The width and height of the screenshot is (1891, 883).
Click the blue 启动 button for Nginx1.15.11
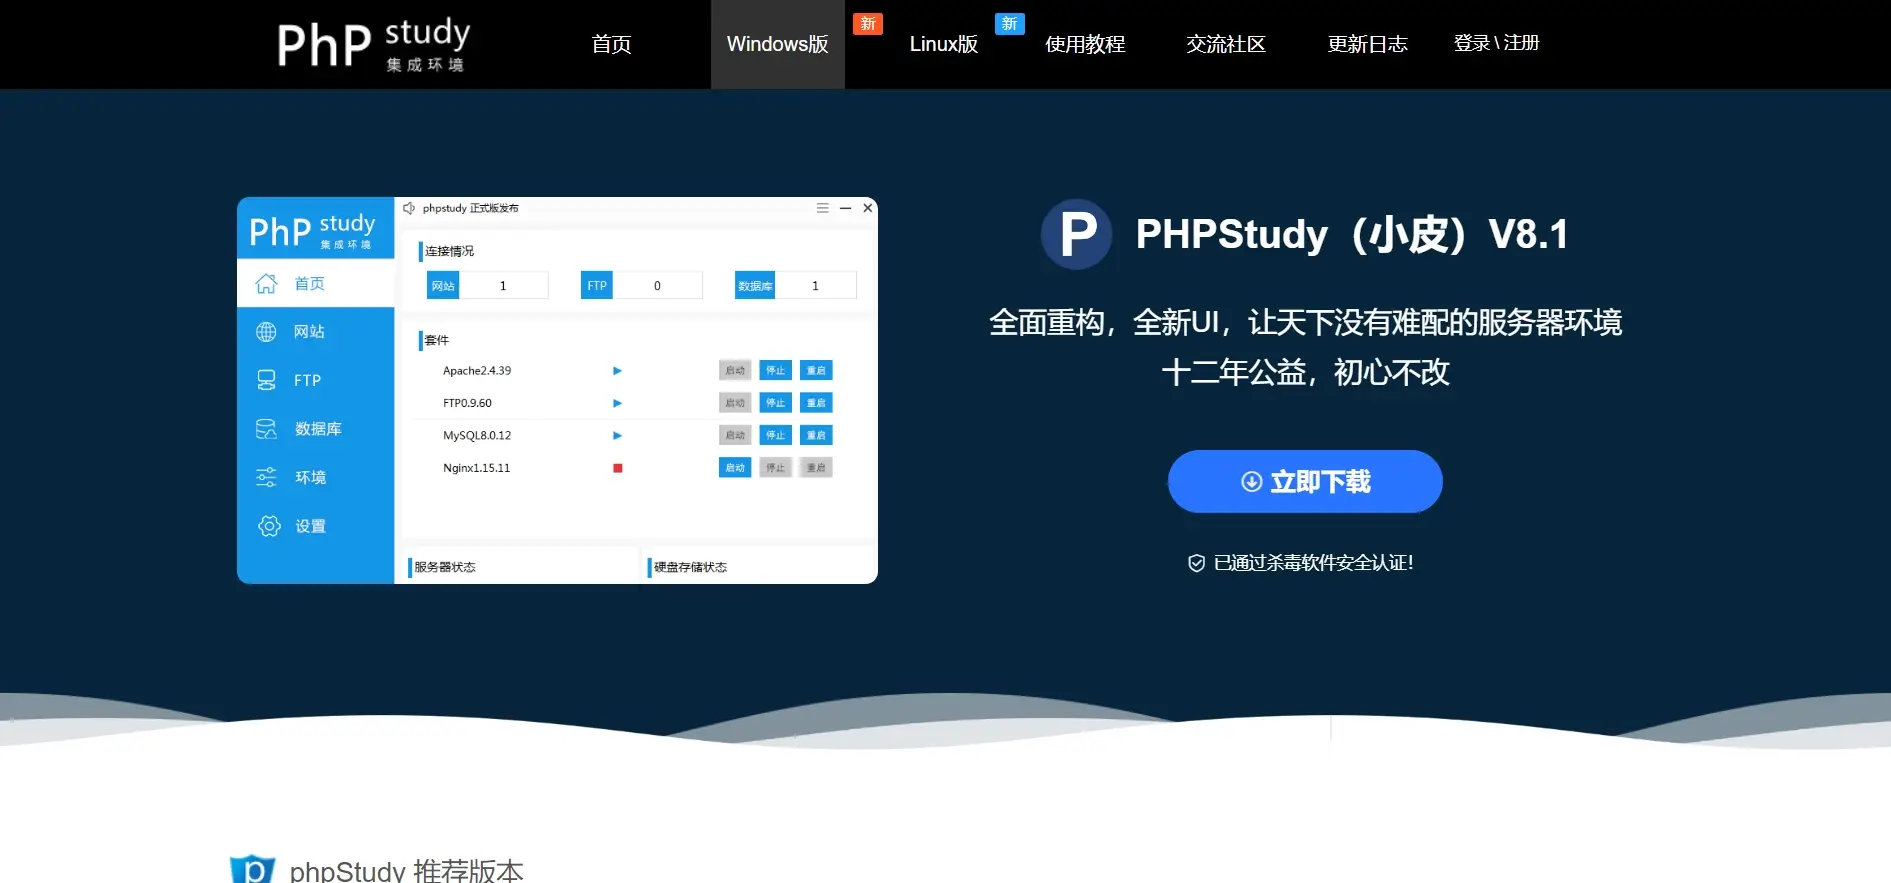click(735, 468)
